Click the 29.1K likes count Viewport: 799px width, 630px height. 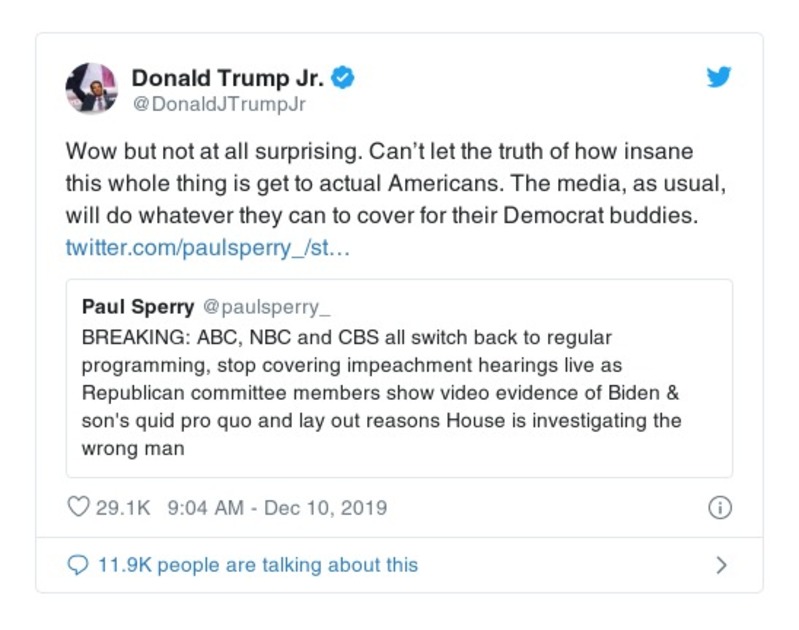pos(123,507)
